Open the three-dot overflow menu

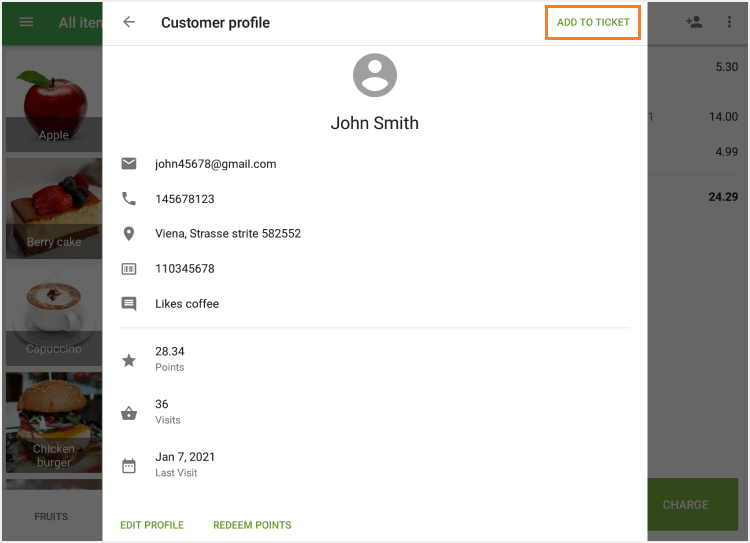tap(729, 22)
